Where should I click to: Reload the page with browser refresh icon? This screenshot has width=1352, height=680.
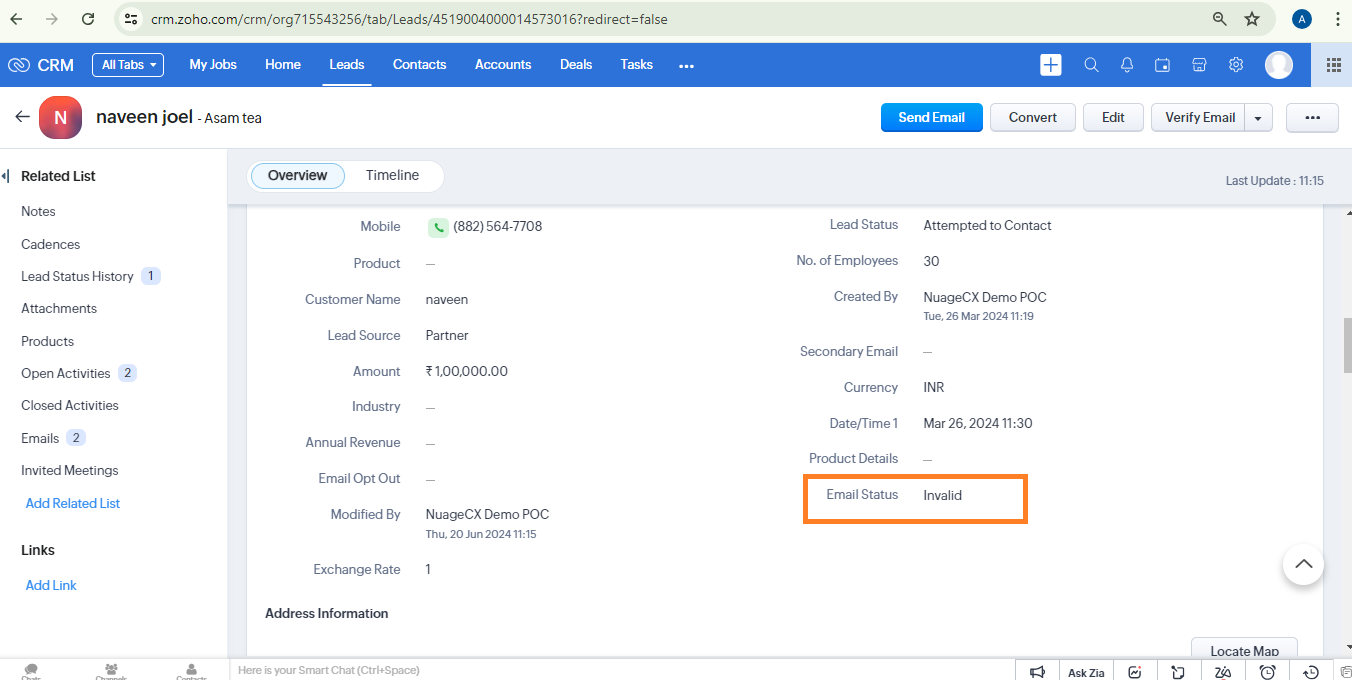coord(88,19)
